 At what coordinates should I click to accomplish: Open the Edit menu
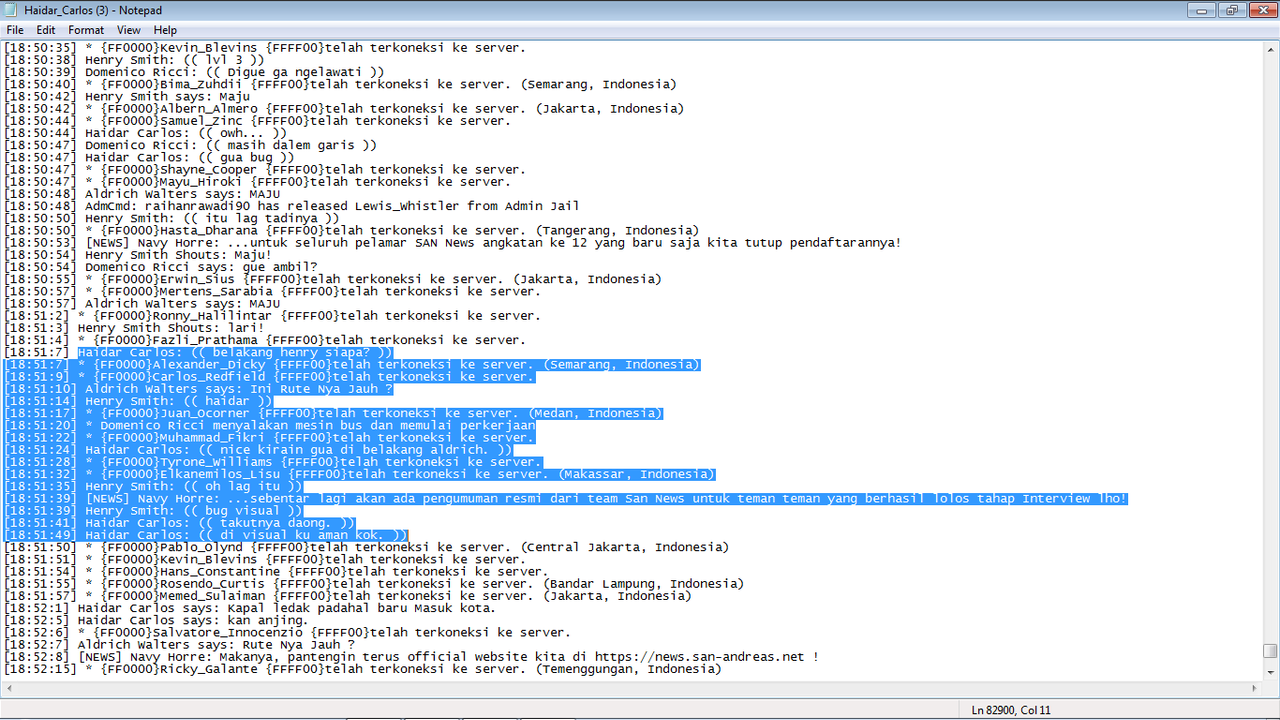(x=46, y=30)
